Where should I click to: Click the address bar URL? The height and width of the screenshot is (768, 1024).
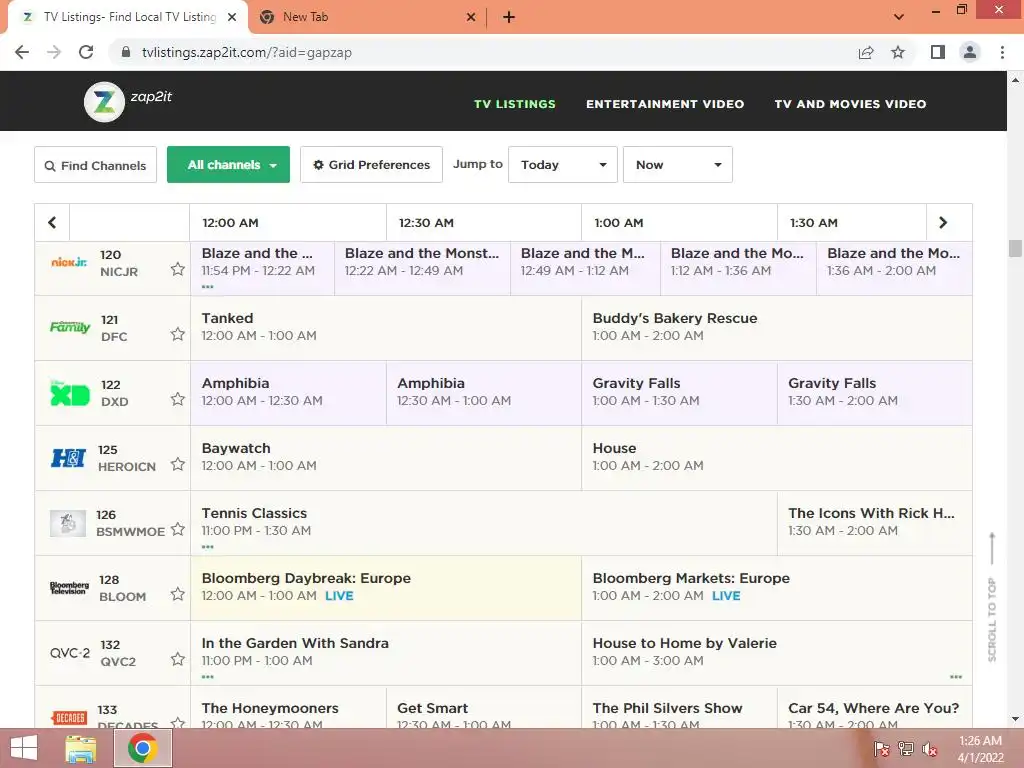(x=246, y=52)
